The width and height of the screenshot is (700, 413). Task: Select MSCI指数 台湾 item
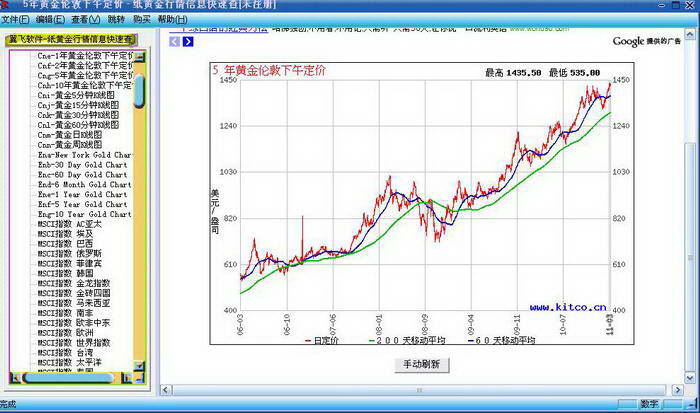pos(65,353)
